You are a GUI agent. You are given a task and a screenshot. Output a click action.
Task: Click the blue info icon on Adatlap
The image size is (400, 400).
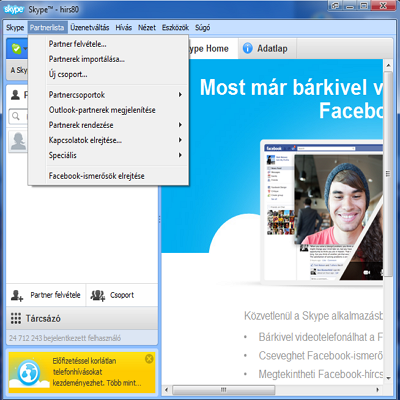click(248, 48)
